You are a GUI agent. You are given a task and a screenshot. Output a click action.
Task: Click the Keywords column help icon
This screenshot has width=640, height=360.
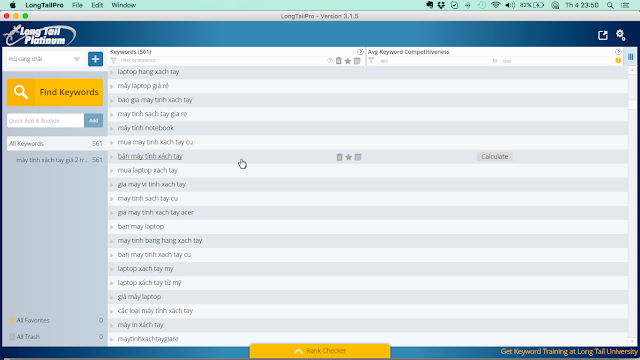(360, 52)
